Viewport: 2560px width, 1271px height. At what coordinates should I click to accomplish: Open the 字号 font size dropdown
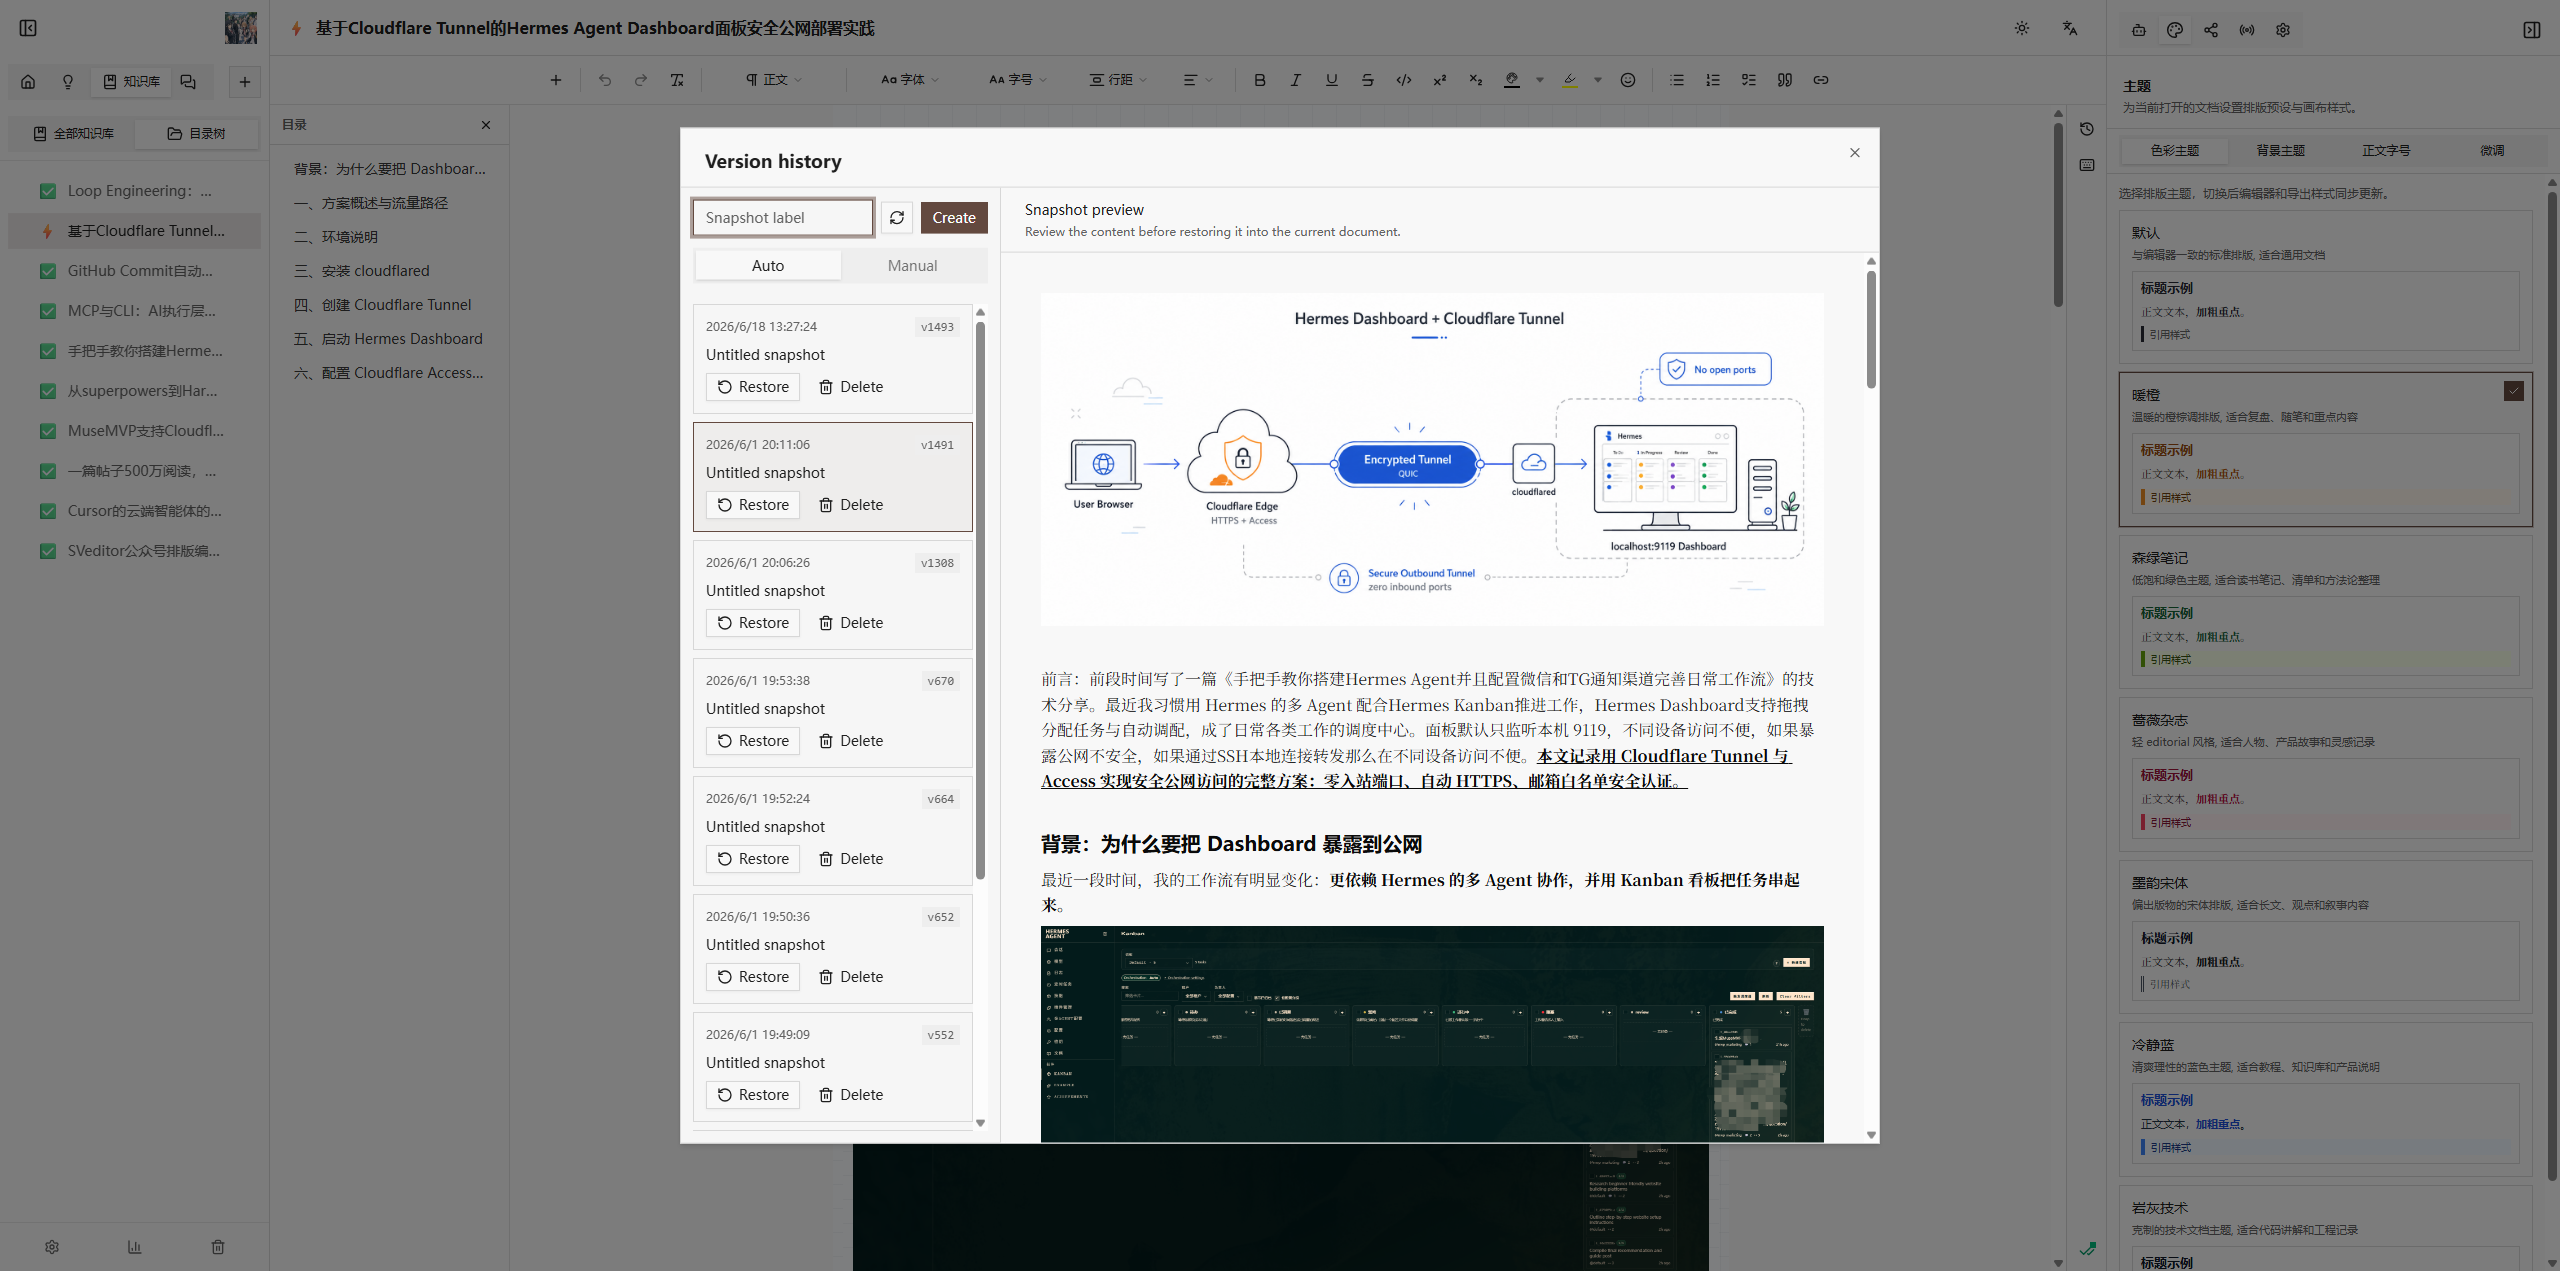(x=1018, y=80)
